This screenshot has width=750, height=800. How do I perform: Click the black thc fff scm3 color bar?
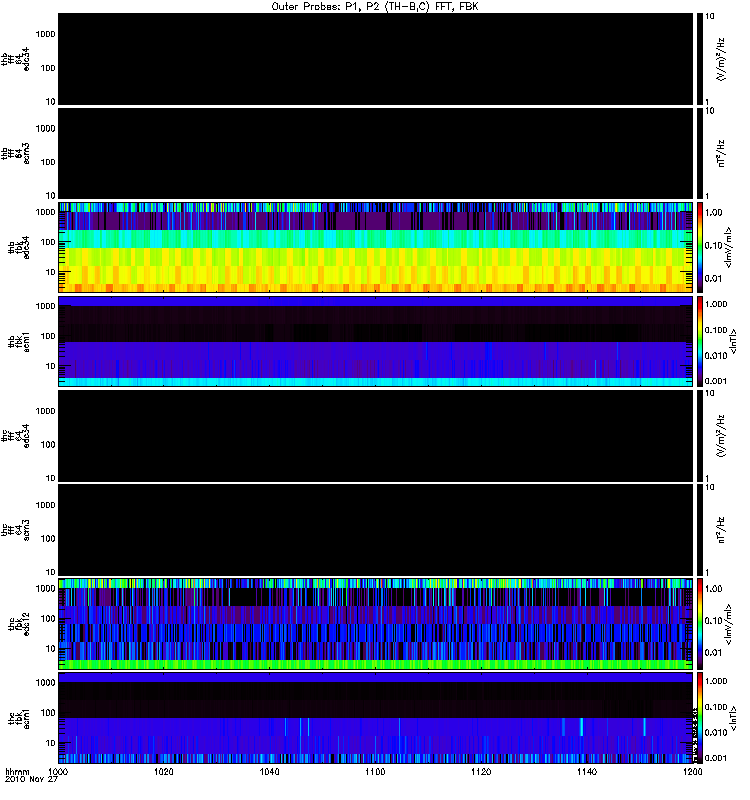(699, 530)
